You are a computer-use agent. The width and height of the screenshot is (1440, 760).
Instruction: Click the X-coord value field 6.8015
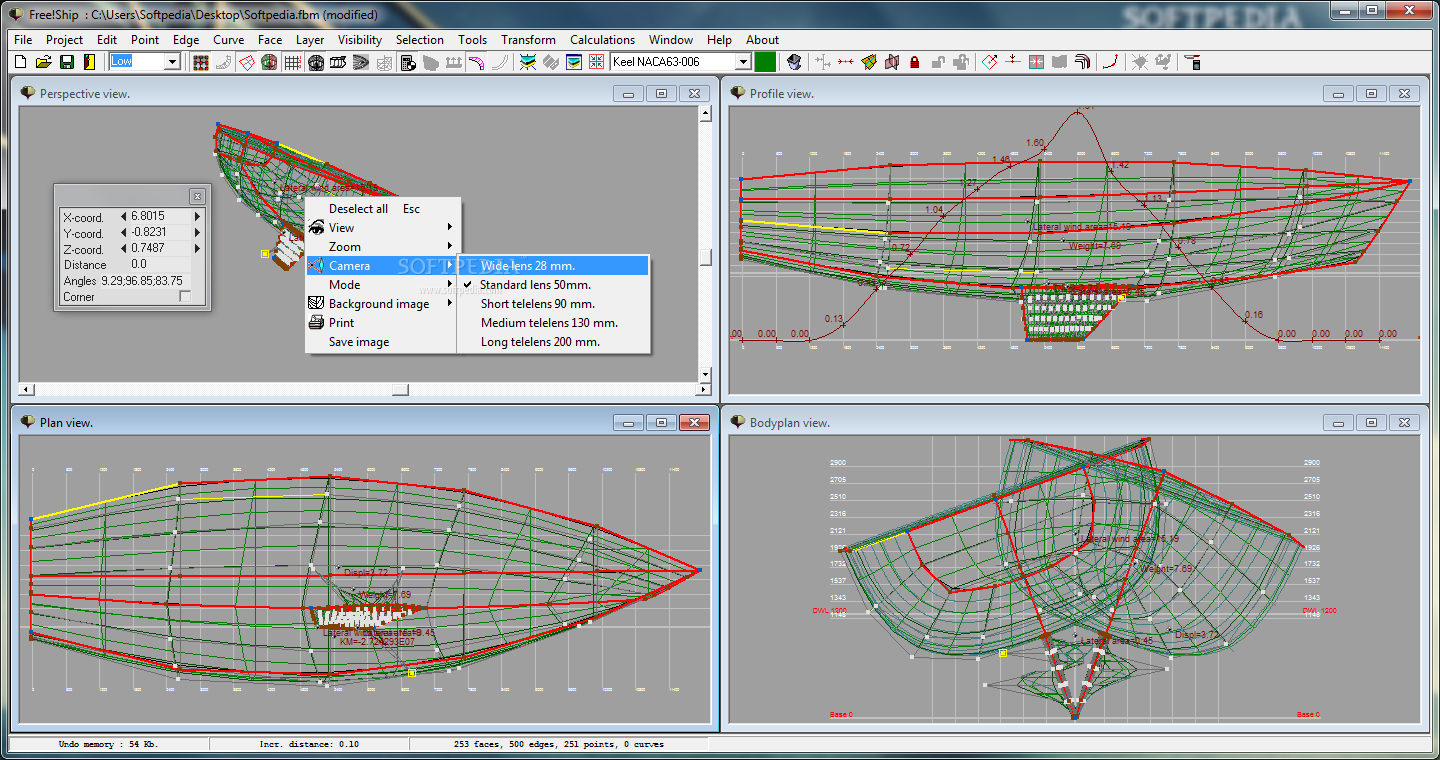pyautogui.click(x=160, y=216)
